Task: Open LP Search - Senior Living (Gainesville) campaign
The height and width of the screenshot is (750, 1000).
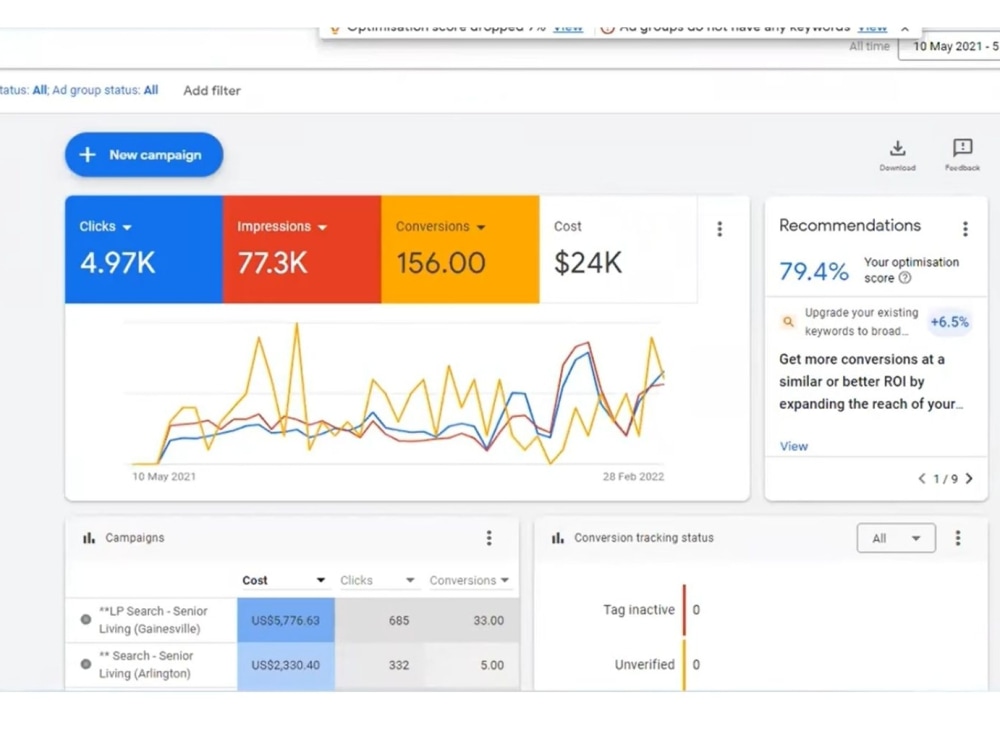Action: pos(153,620)
